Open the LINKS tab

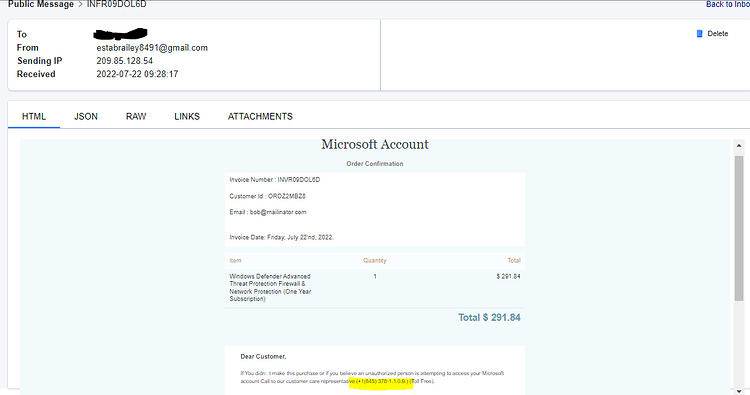187,116
